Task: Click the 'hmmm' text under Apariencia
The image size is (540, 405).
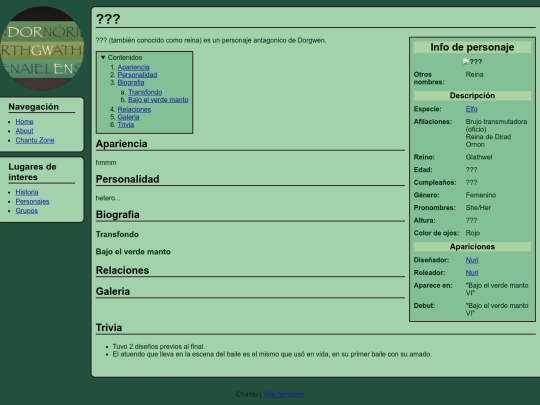Action: 106,163
